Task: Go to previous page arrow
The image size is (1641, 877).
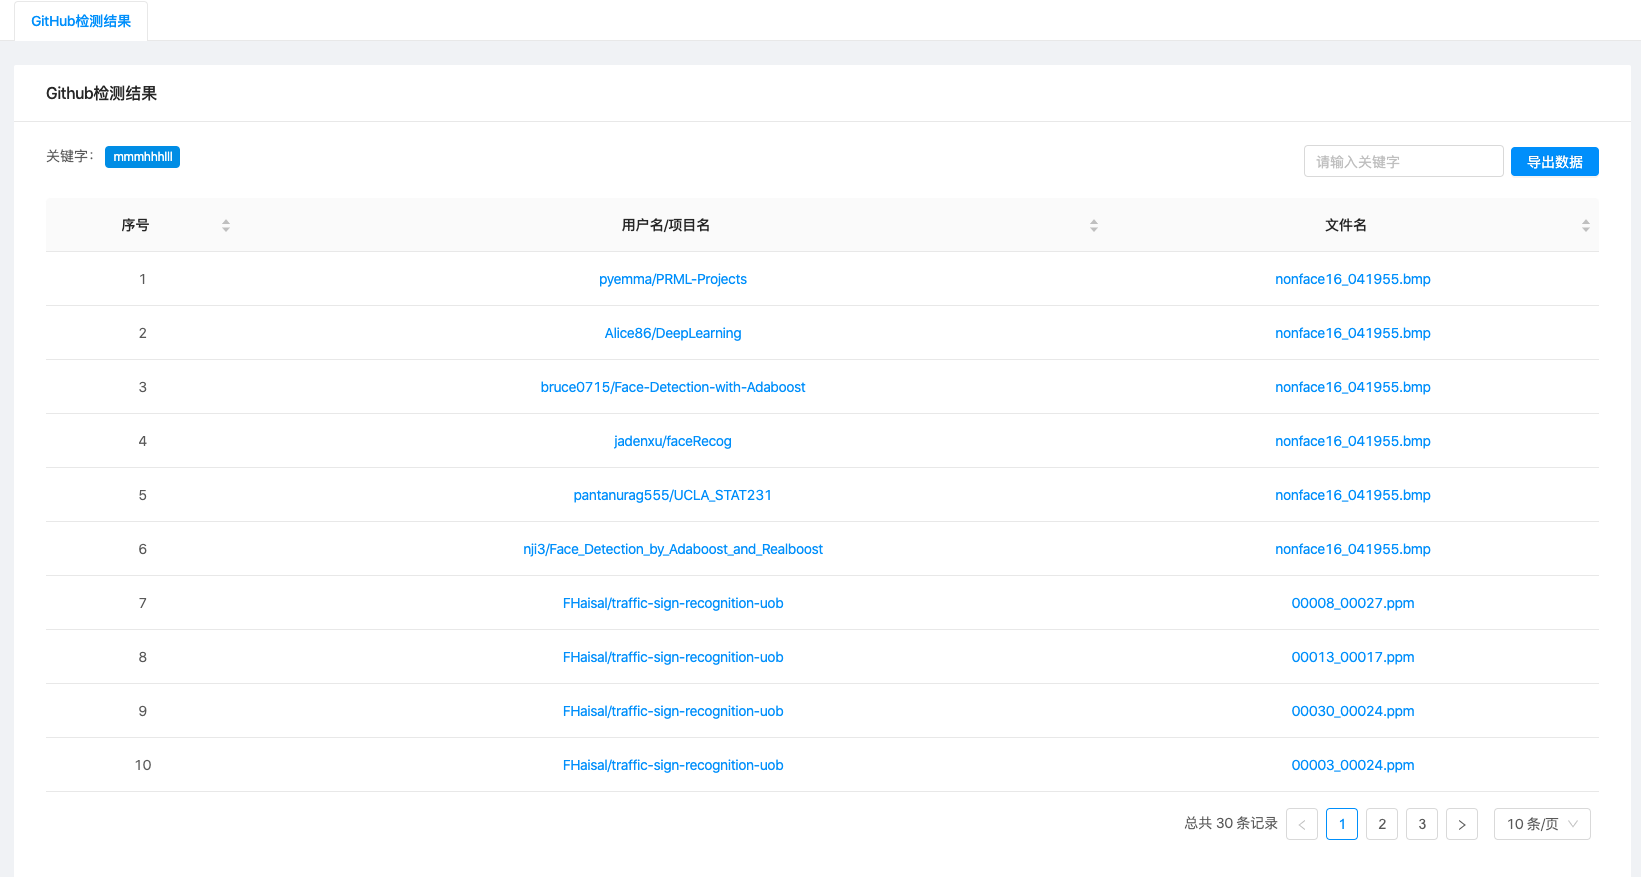Action: tap(1302, 824)
